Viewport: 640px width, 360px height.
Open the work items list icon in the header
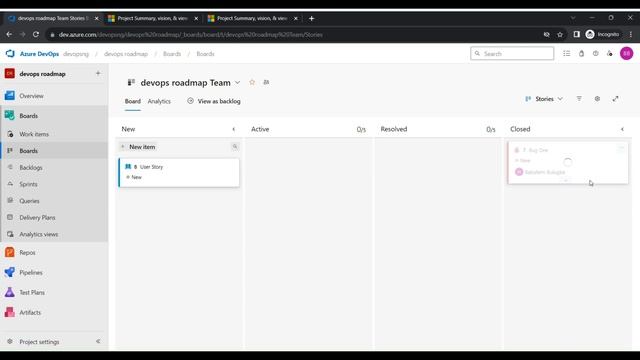coord(567,53)
